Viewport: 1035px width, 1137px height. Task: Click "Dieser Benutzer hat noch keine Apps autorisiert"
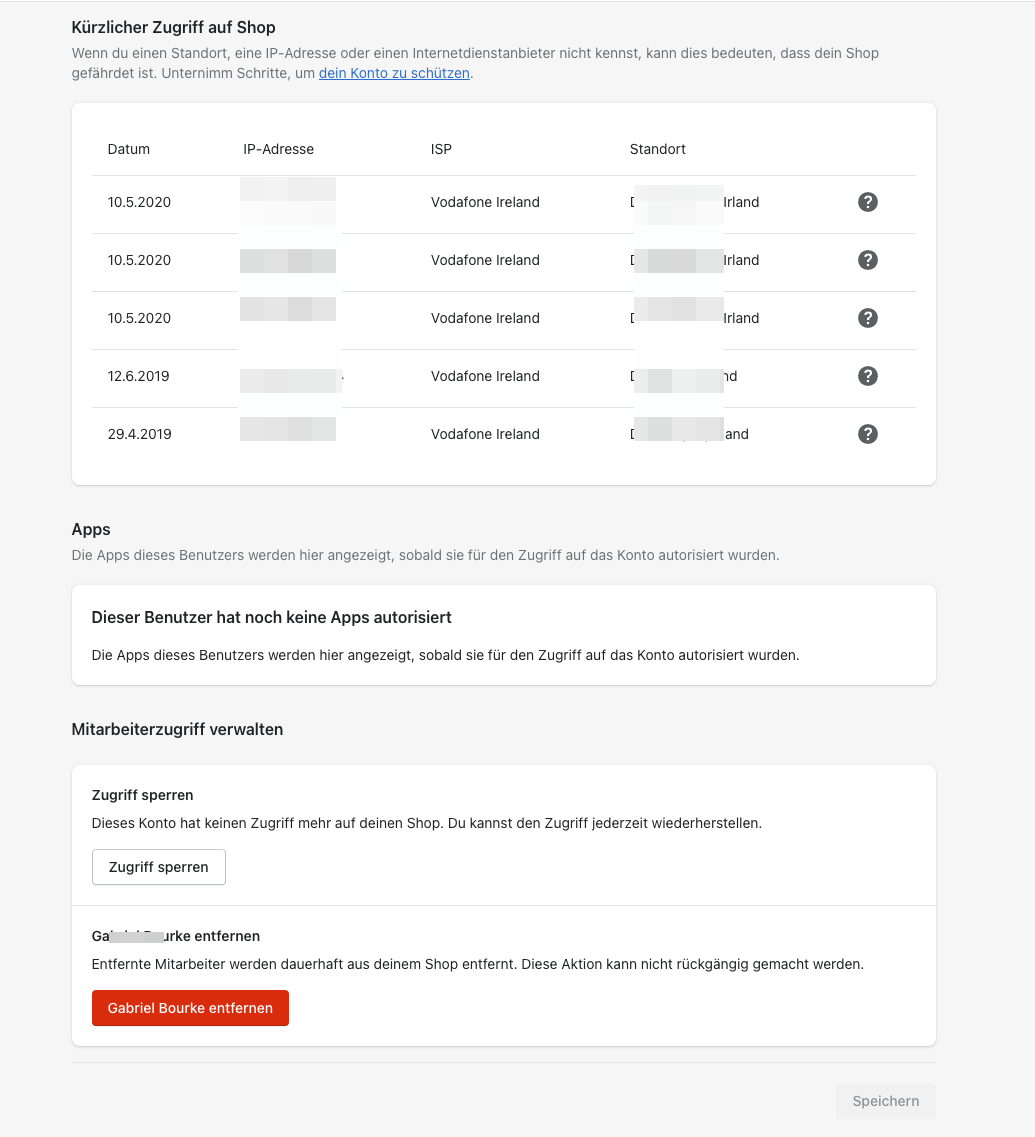(271, 617)
